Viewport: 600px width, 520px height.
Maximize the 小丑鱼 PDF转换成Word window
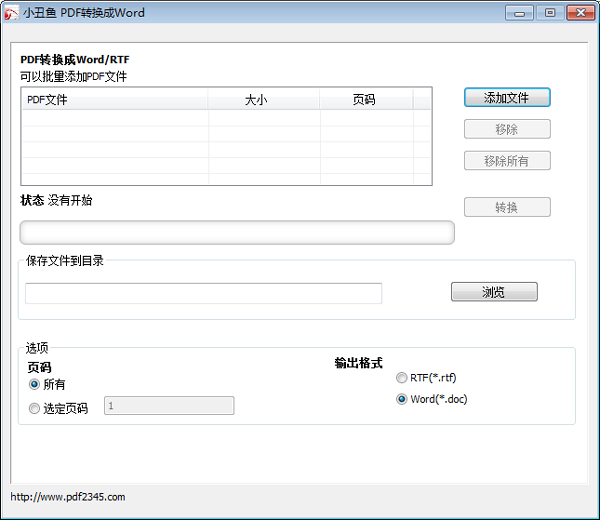click(549, 13)
